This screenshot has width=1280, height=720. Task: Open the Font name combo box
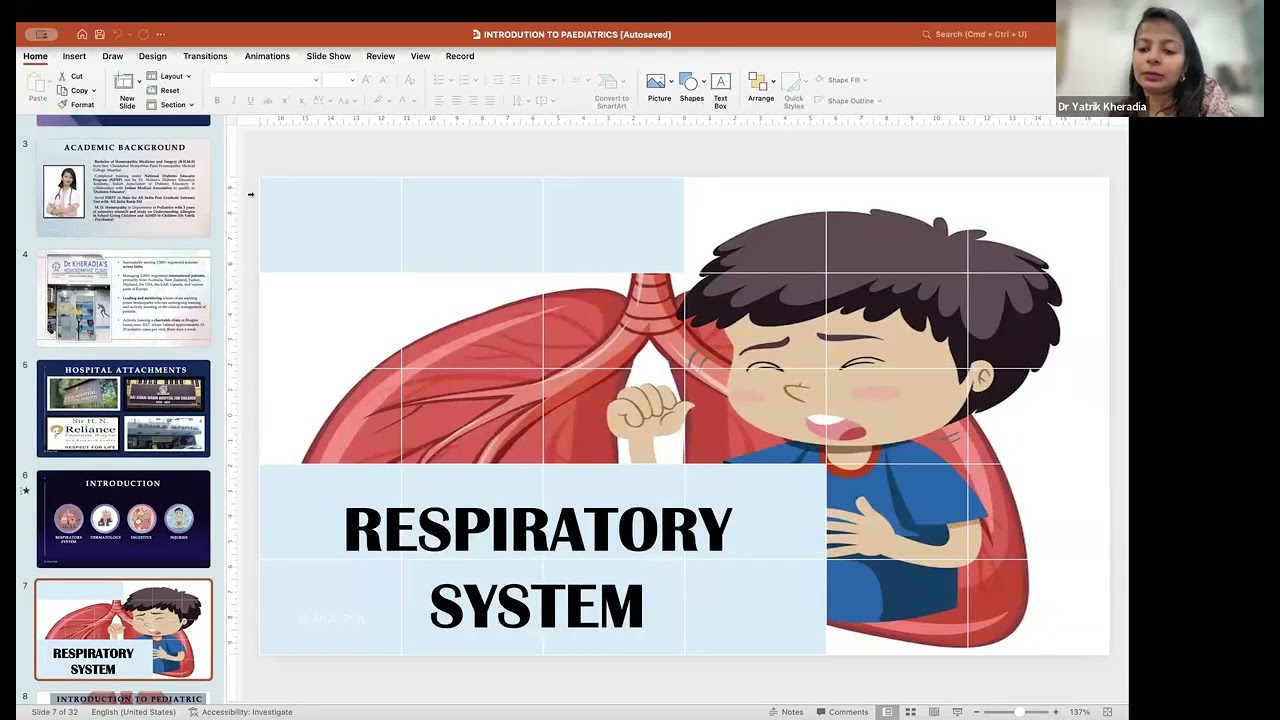click(x=265, y=80)
